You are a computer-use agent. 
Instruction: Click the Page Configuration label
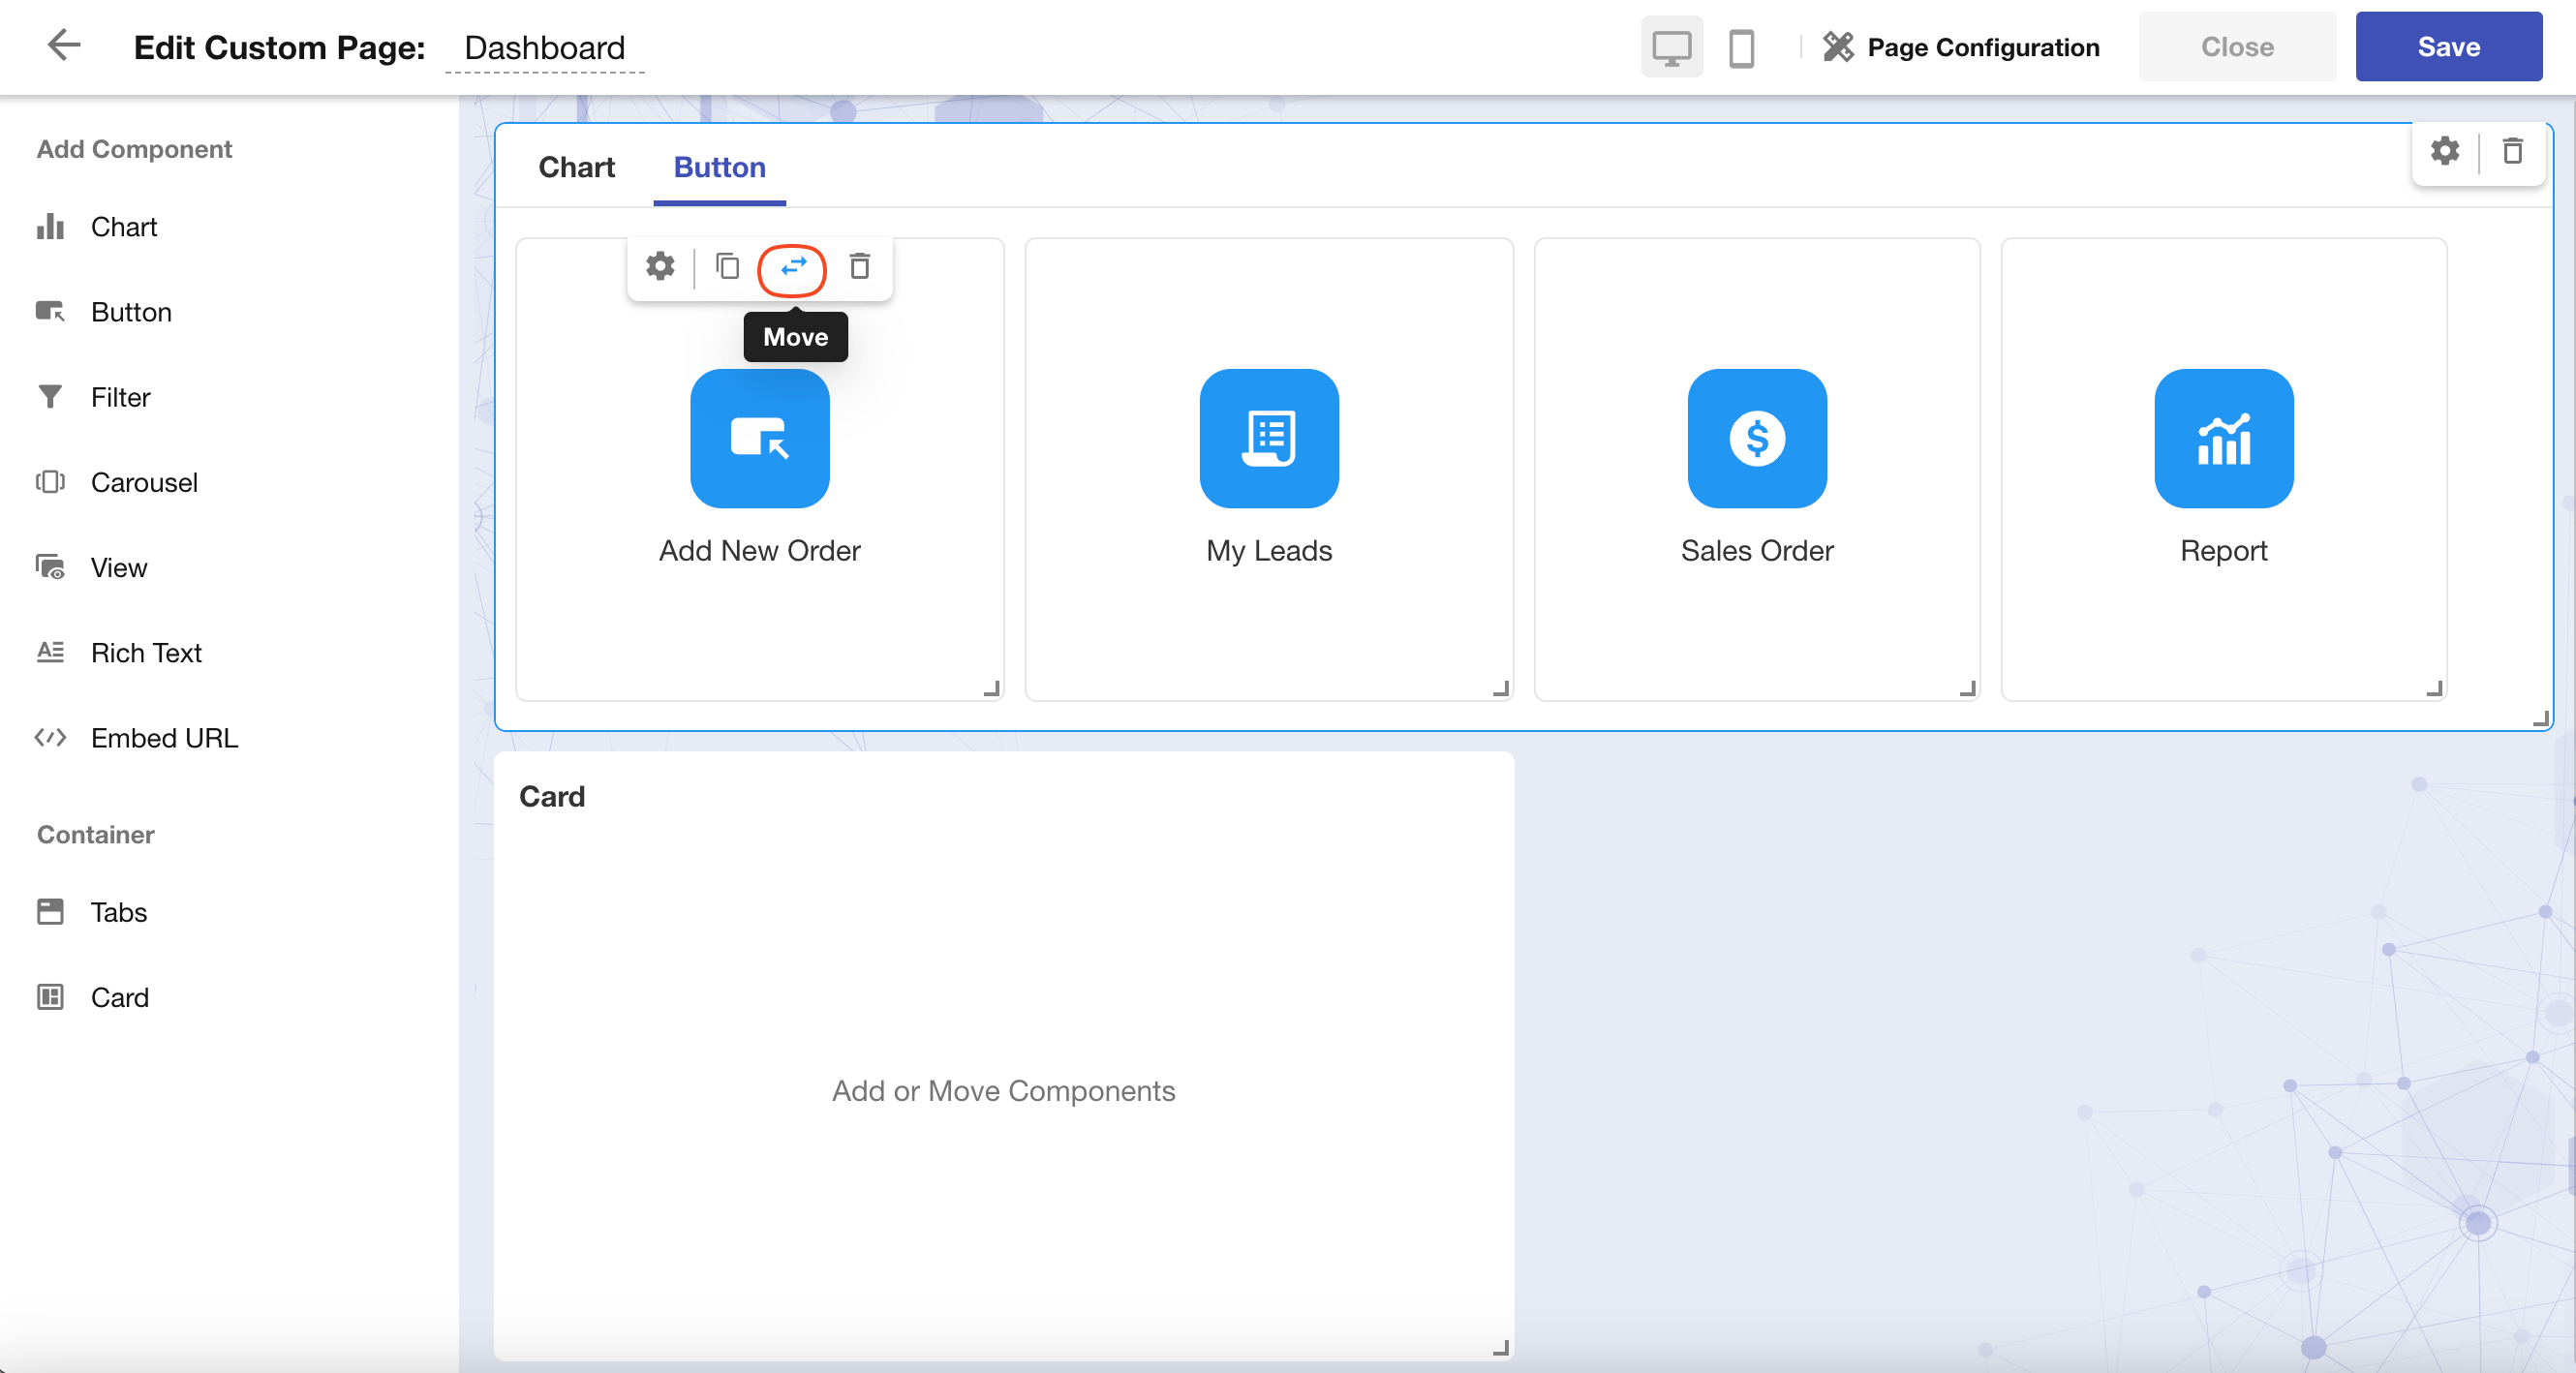[1983, 47]
